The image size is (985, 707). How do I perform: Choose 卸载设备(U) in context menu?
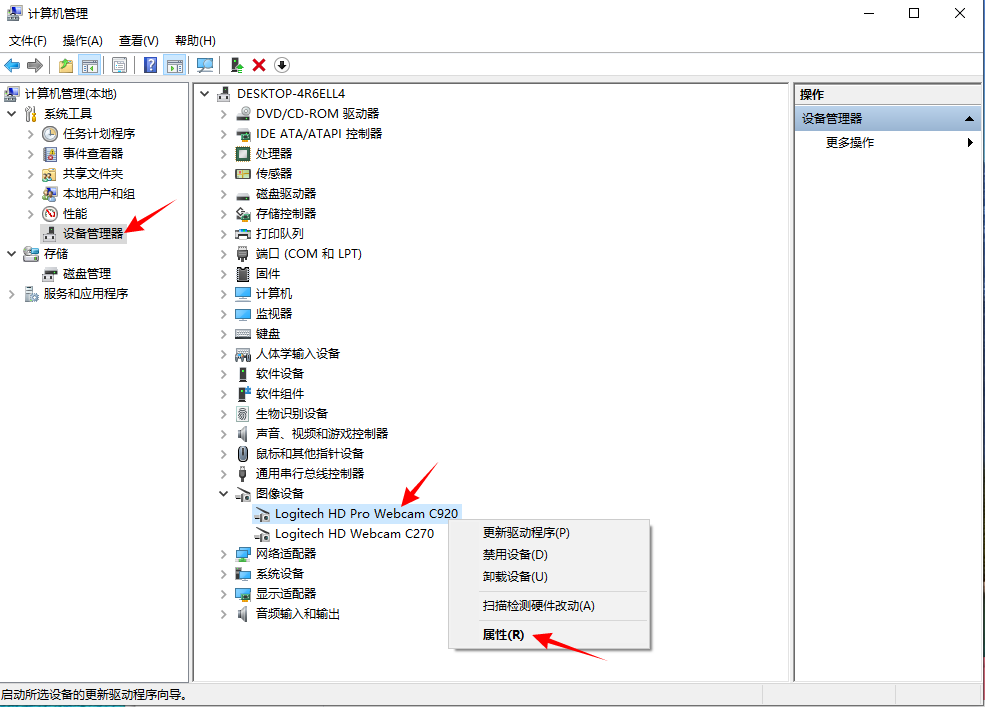click(x=549, y=577)
